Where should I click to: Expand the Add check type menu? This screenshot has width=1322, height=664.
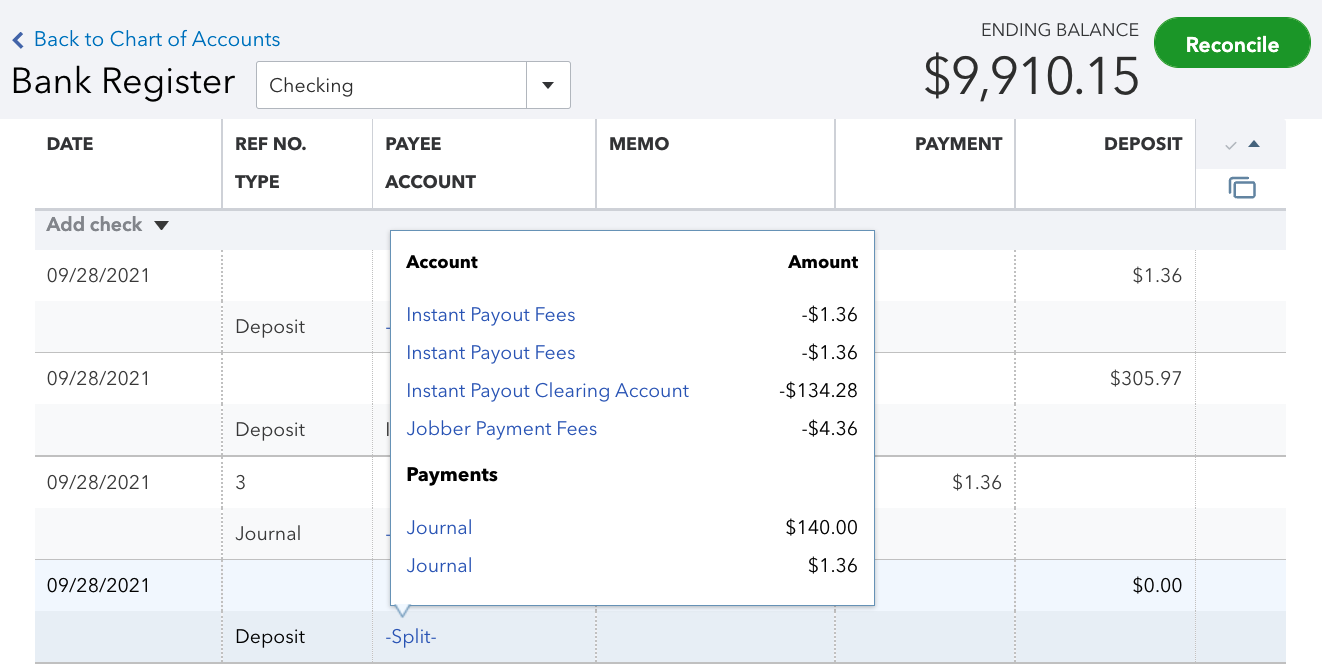pyautogui.click(x=161, y=225)
